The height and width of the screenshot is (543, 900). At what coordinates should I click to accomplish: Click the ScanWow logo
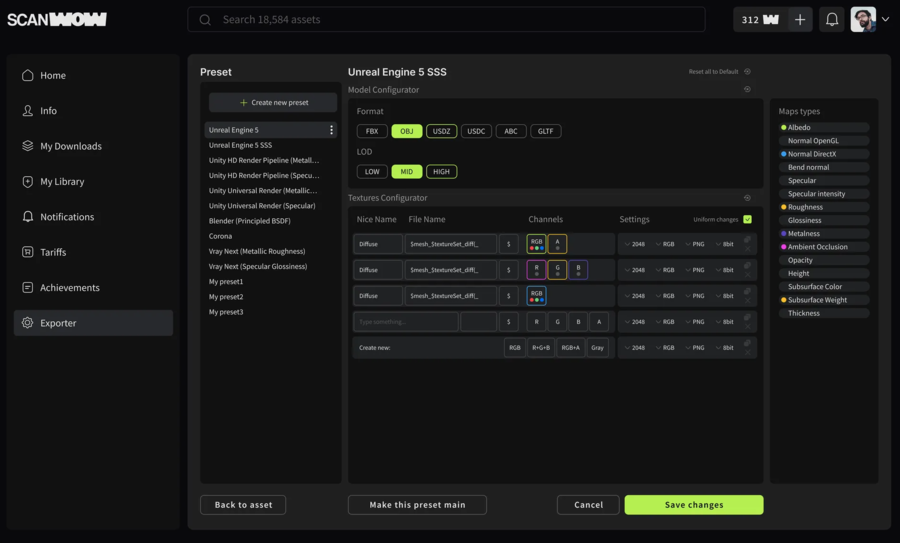coord(57,20)
